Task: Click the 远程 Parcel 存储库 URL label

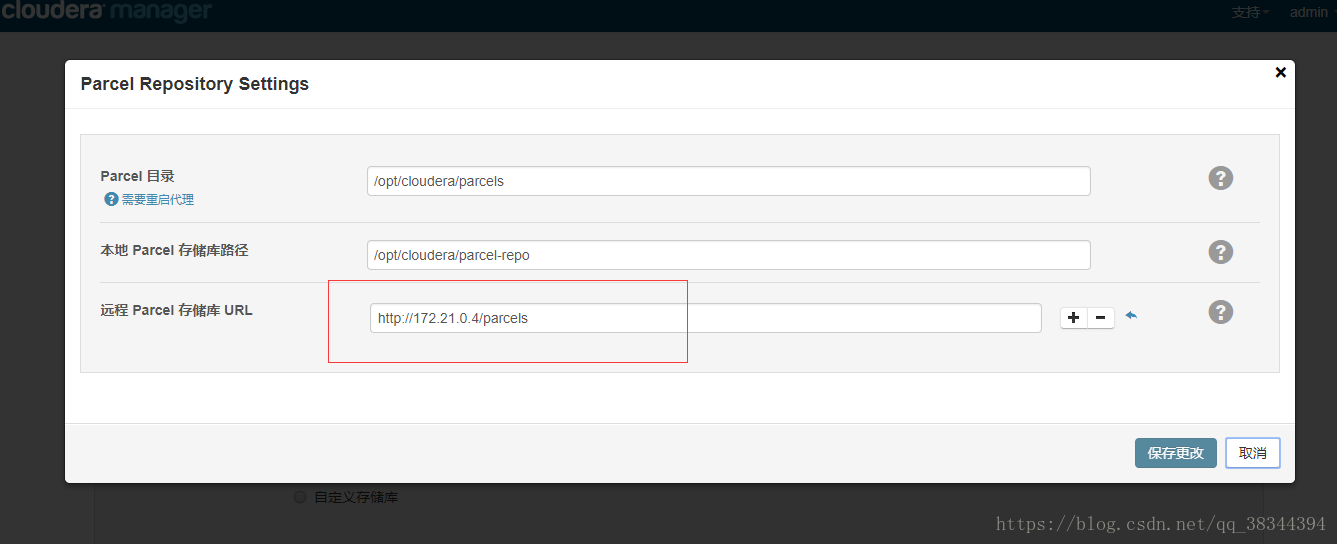Action: coord(176,310)
